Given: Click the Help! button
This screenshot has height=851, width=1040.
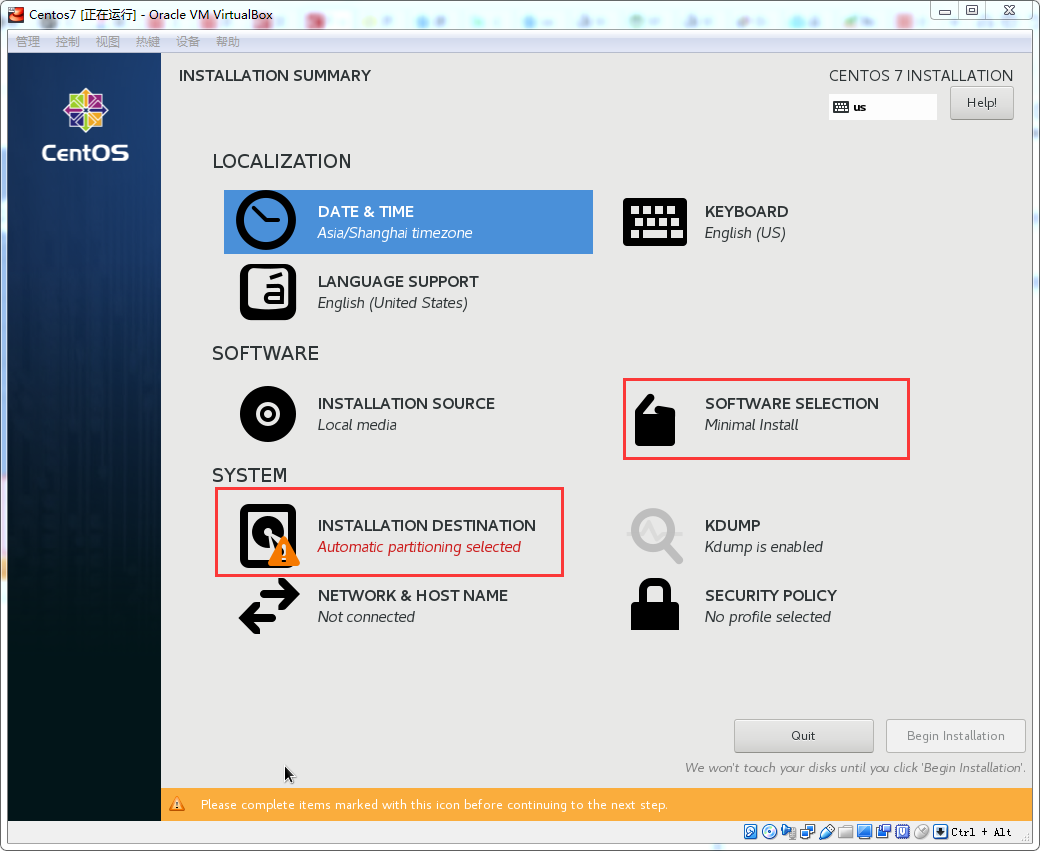Looking at the screenshot, I should pos(981,102).
